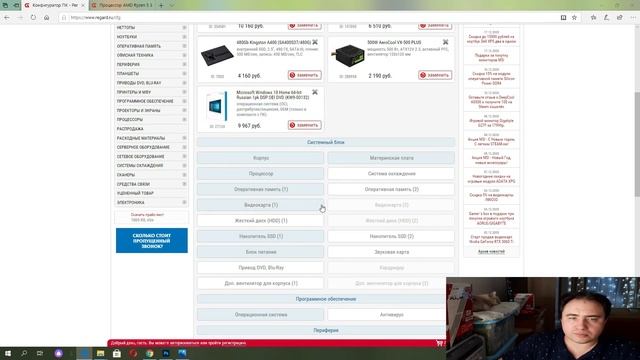
Task: Expand the Электроника category arrow
Action: click(184, 202)
